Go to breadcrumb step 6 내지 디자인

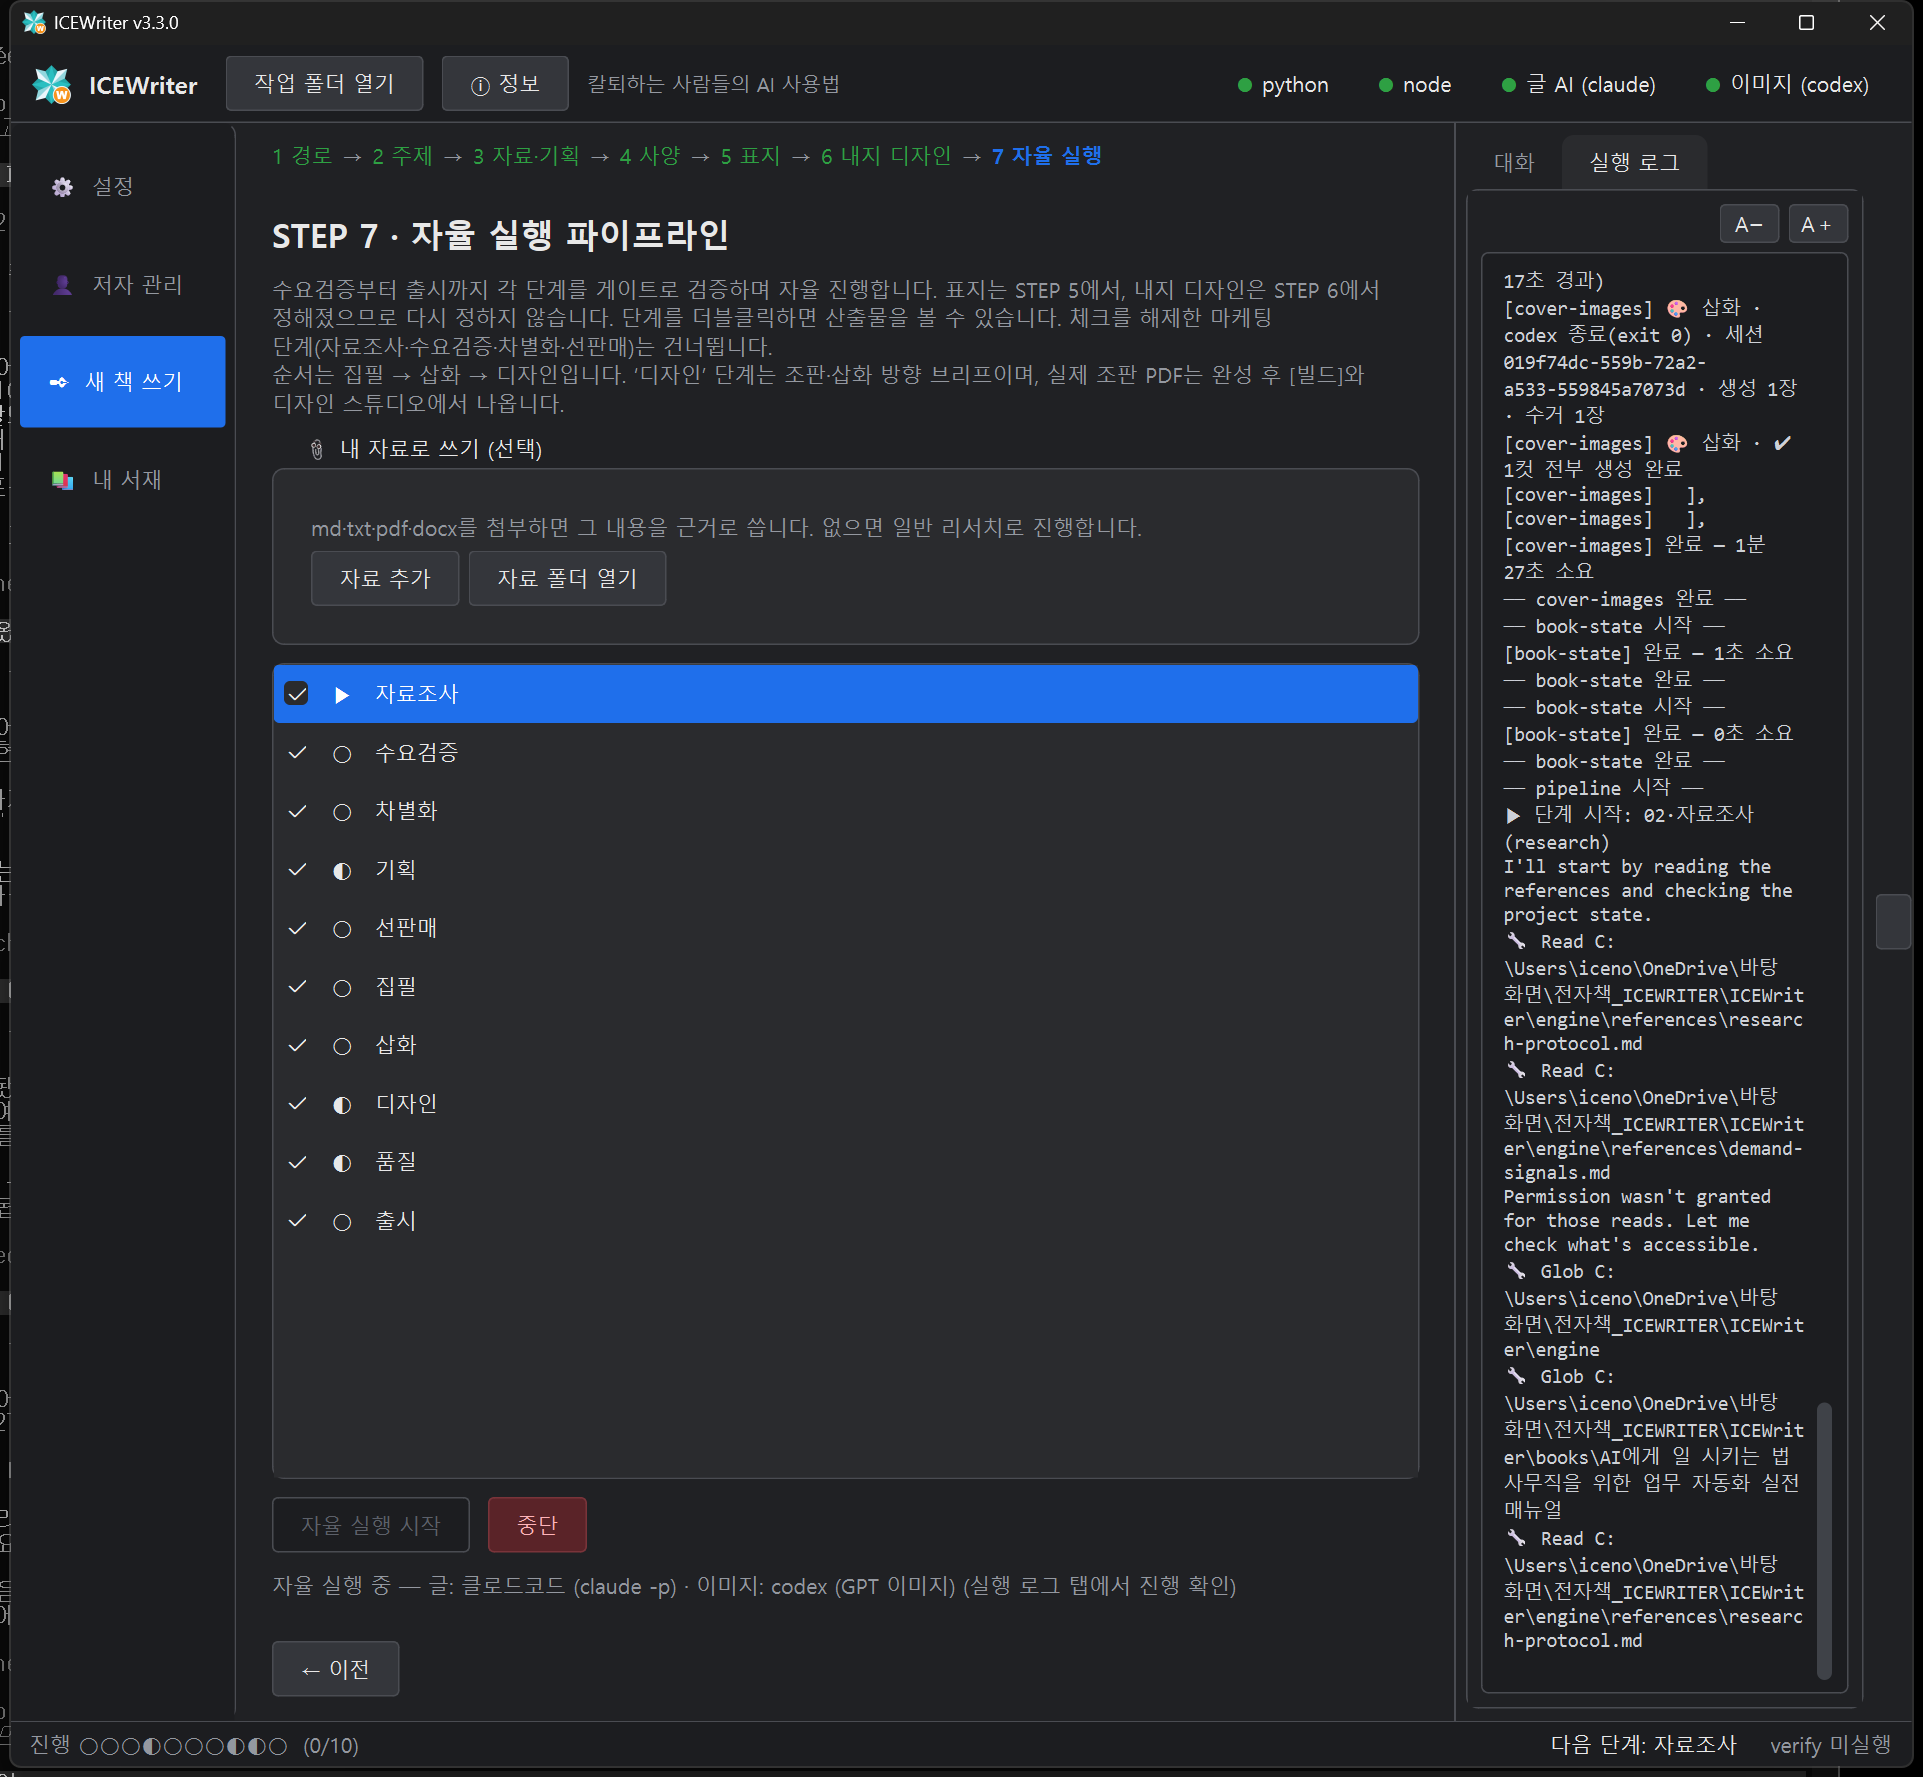886,156
